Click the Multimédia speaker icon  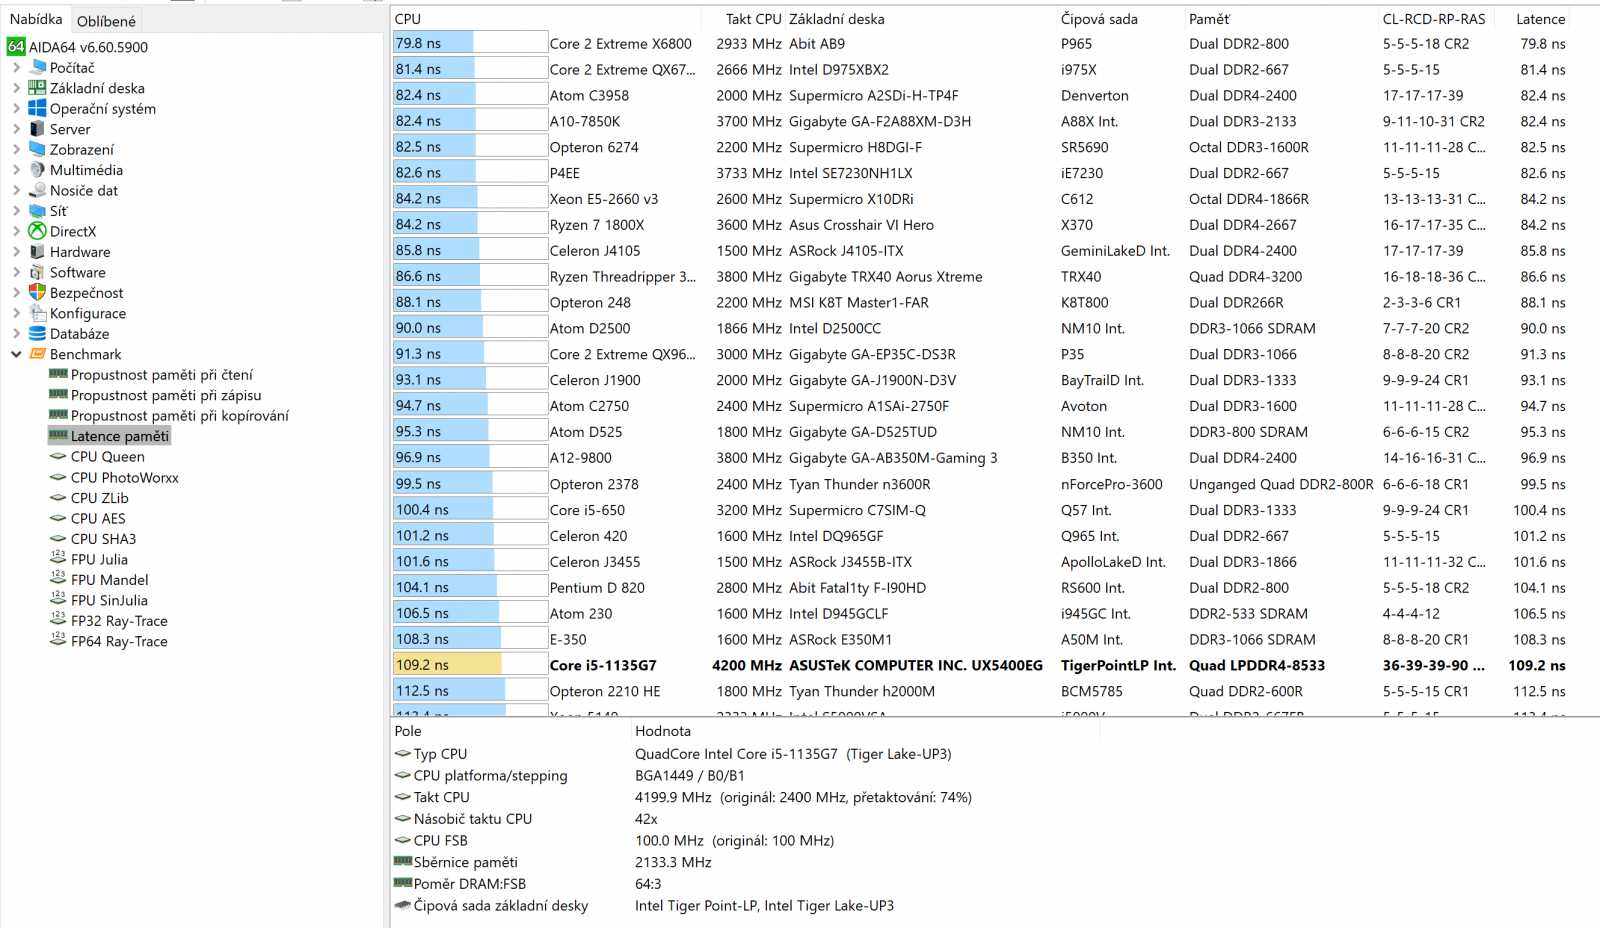(x=38, y=169)
